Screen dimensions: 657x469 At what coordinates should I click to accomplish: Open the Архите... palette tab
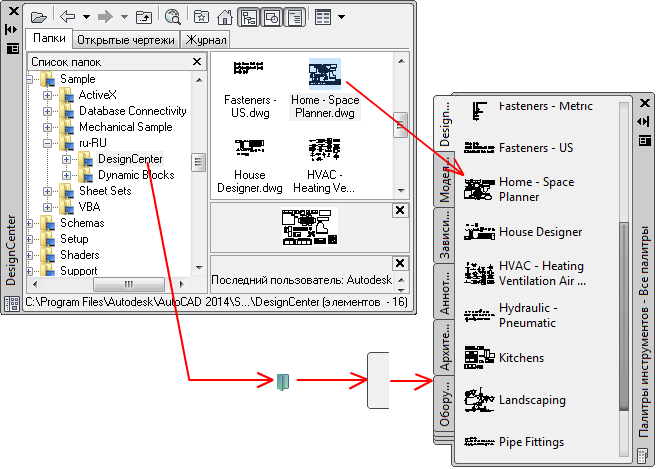click(444, 347)
